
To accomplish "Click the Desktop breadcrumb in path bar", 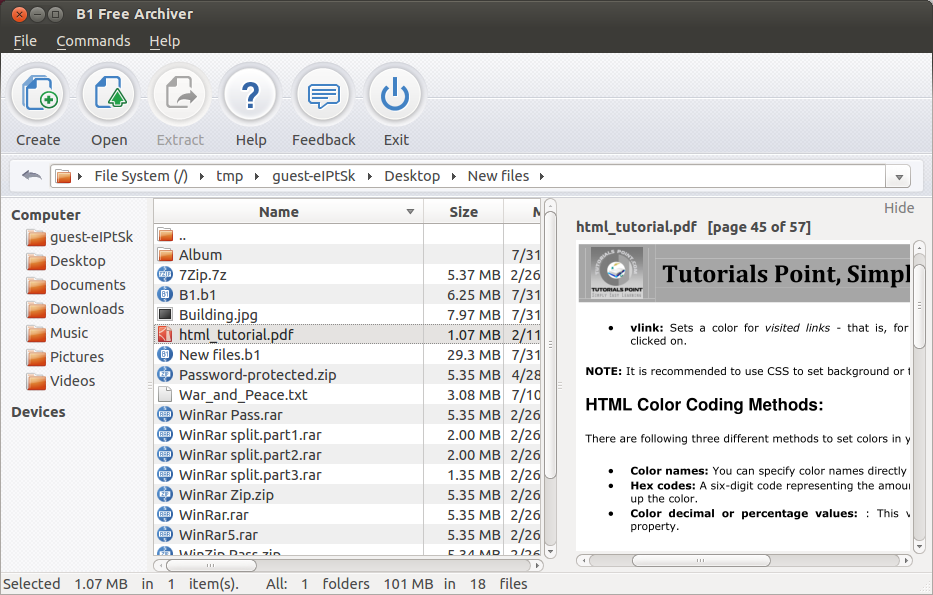I will click(412, 176).
